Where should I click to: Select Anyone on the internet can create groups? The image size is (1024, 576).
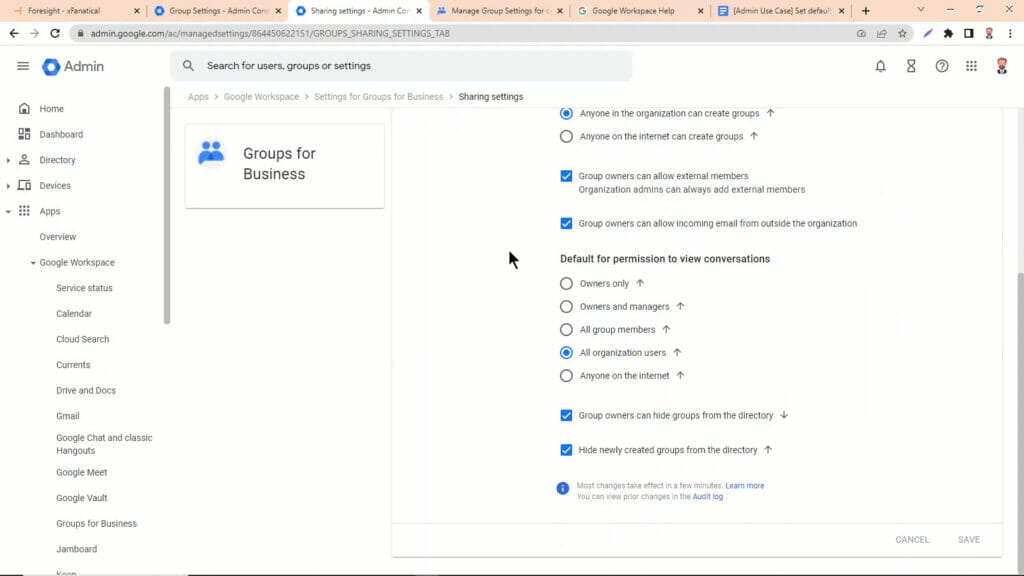(566, 136)
